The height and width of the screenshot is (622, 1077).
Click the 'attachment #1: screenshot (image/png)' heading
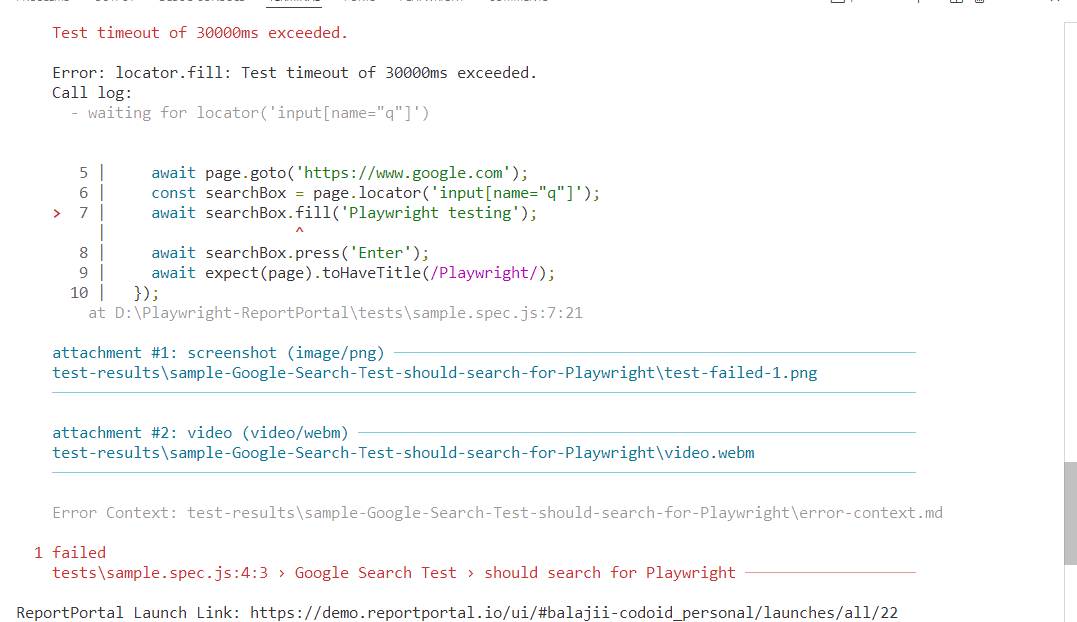coord(218,353)
